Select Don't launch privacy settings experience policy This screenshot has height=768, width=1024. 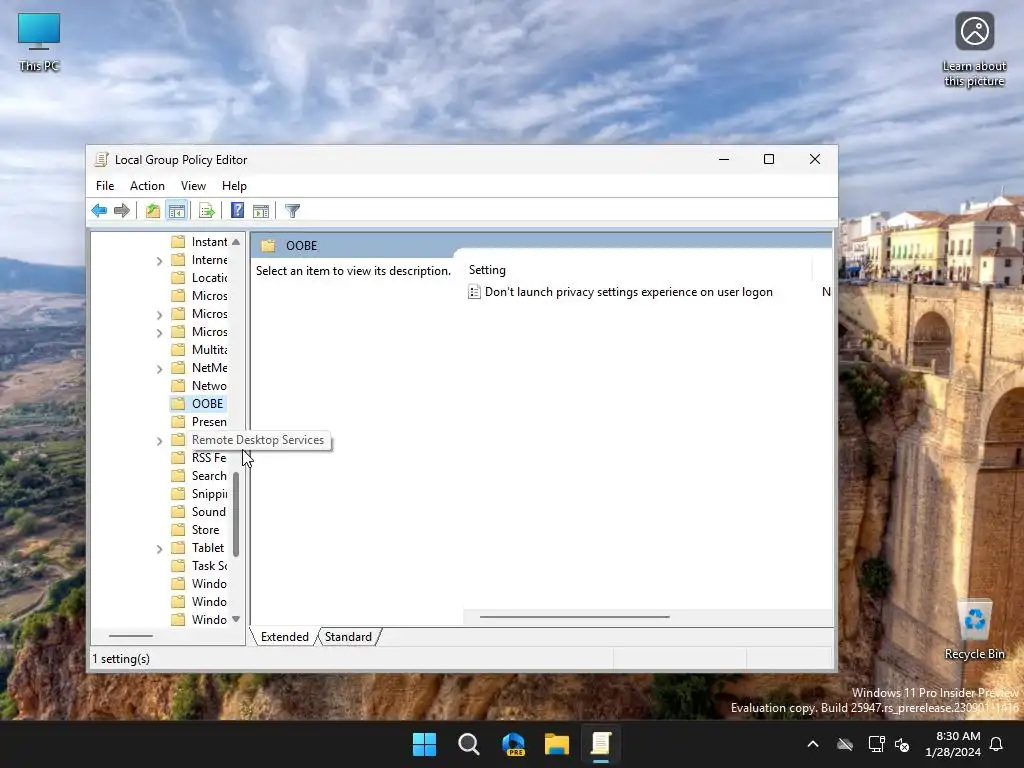[628, 292]
